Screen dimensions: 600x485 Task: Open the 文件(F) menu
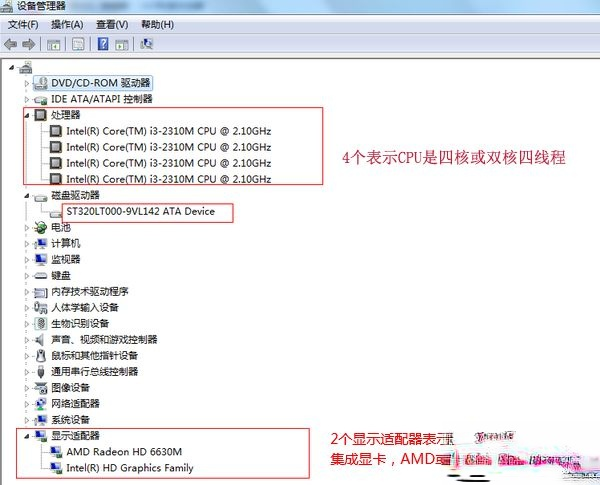(23, 24)
